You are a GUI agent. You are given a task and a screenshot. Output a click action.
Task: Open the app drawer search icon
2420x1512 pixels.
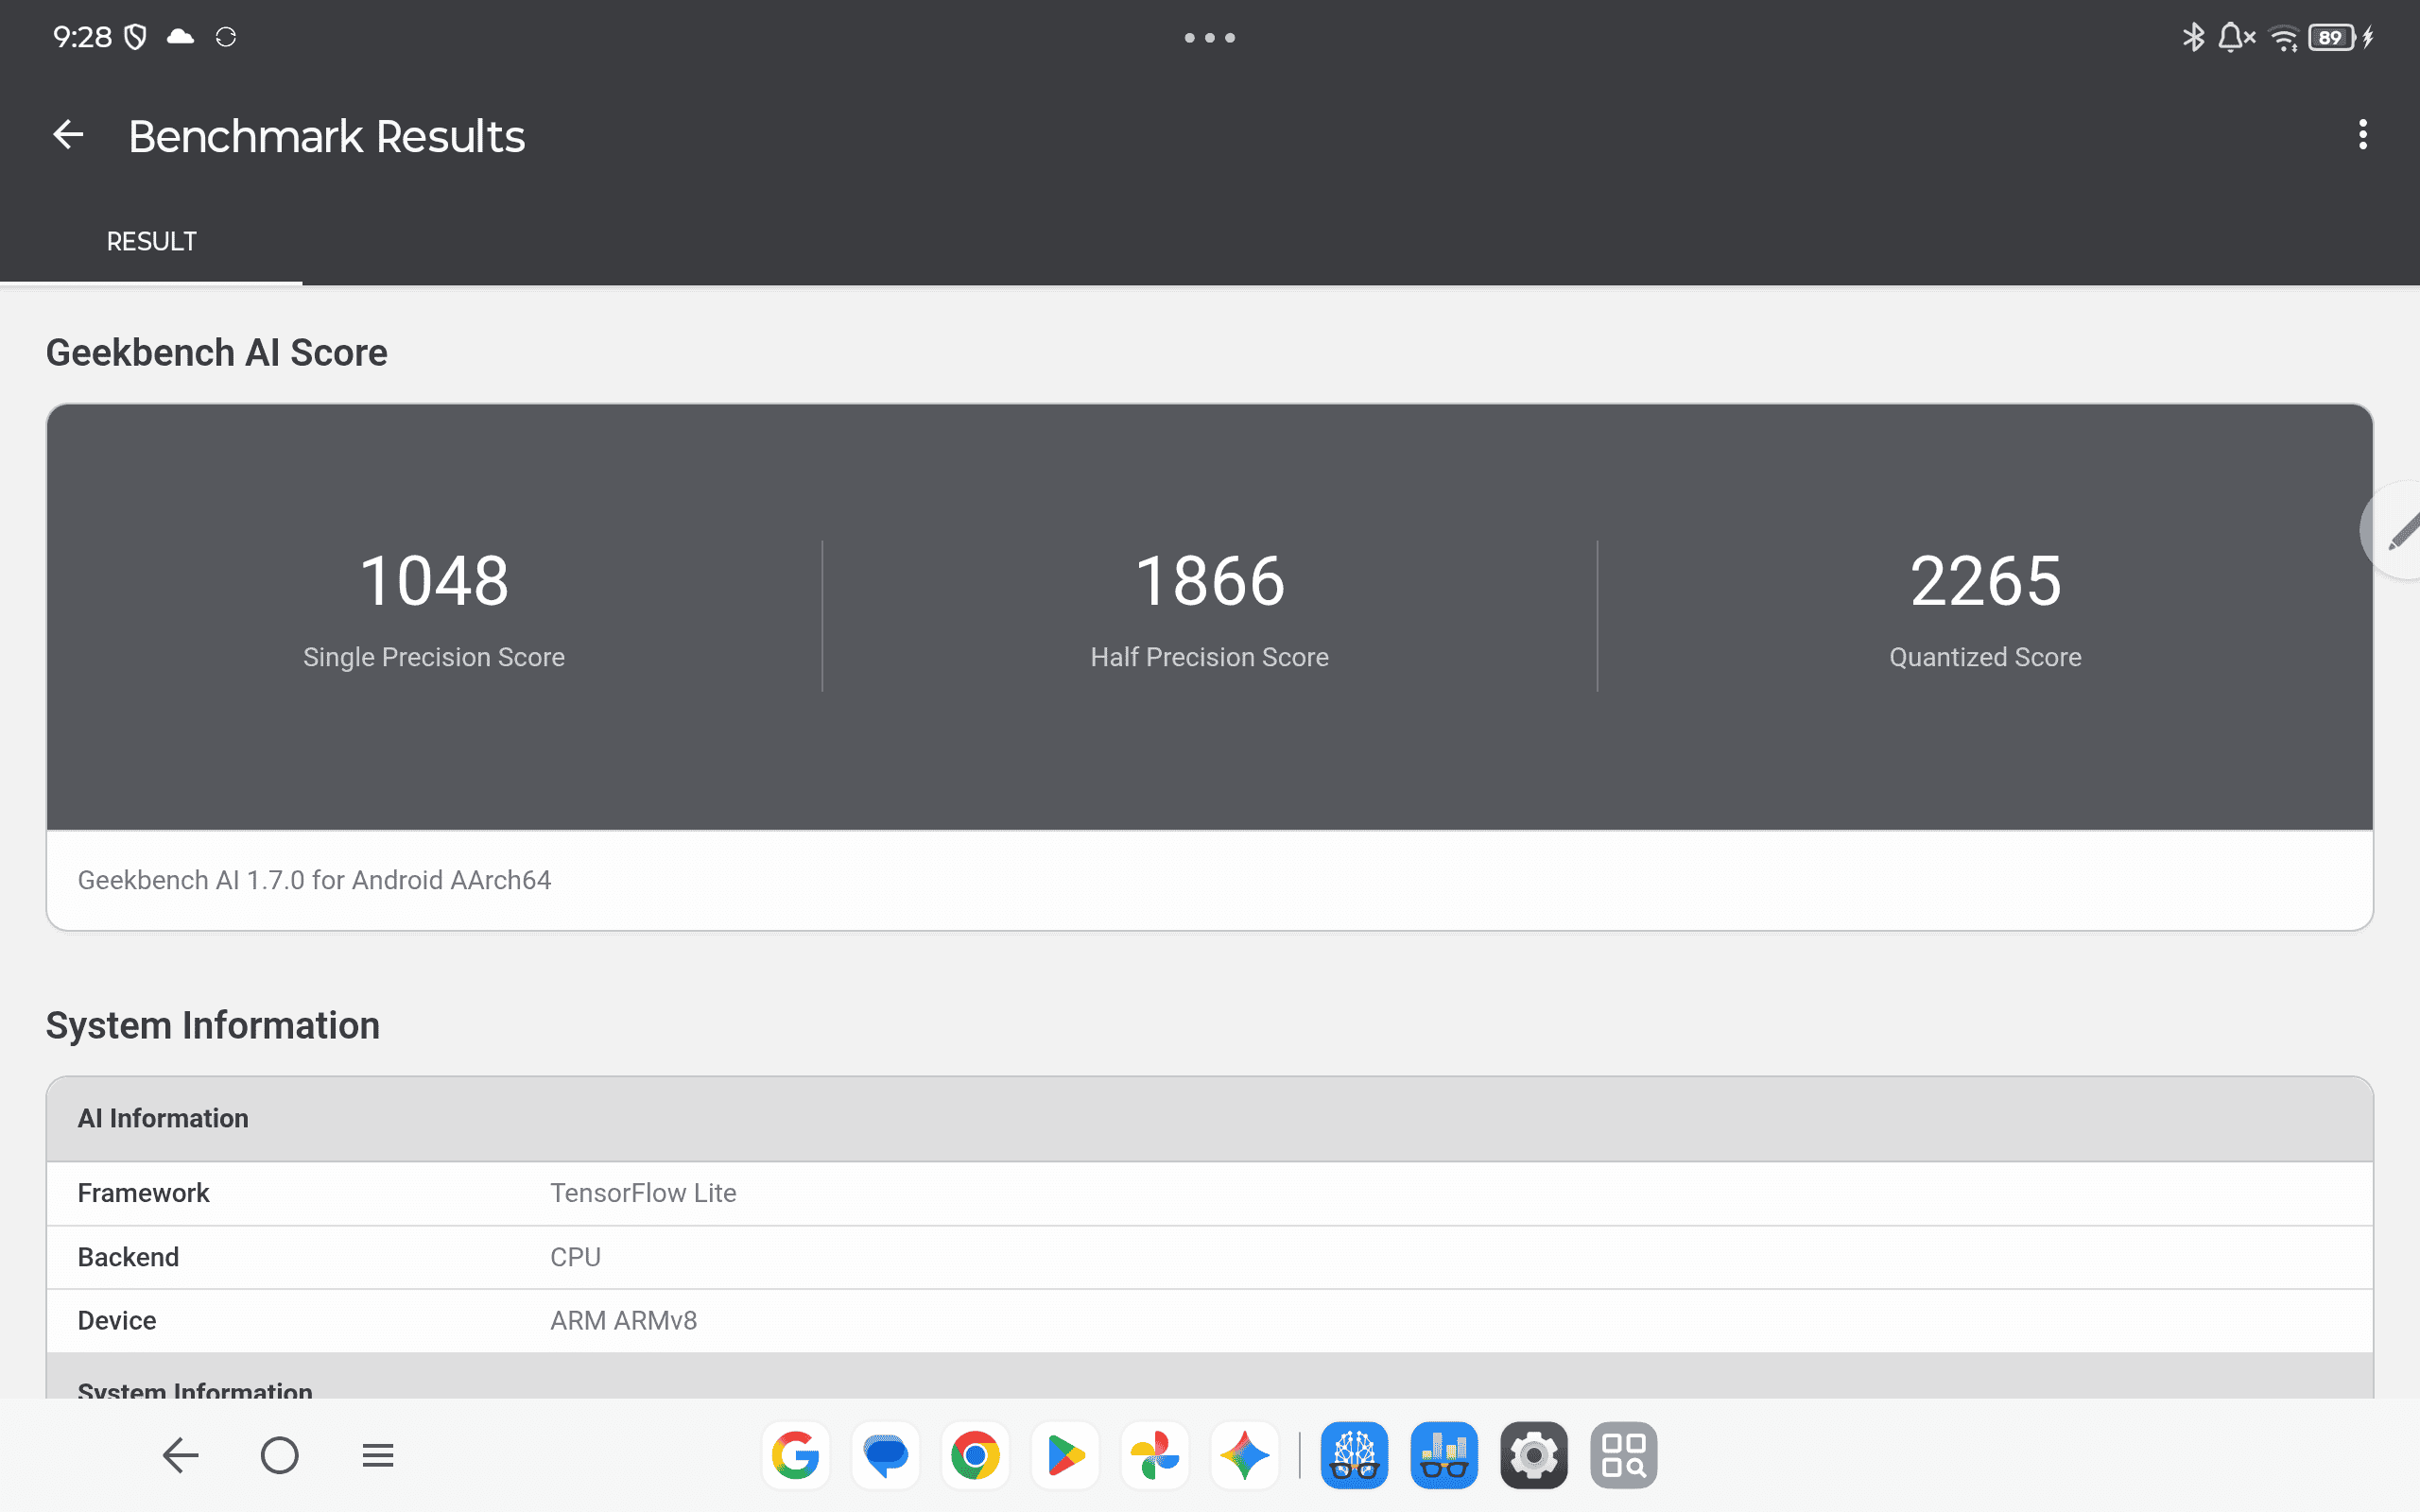click(1623, 1455)
